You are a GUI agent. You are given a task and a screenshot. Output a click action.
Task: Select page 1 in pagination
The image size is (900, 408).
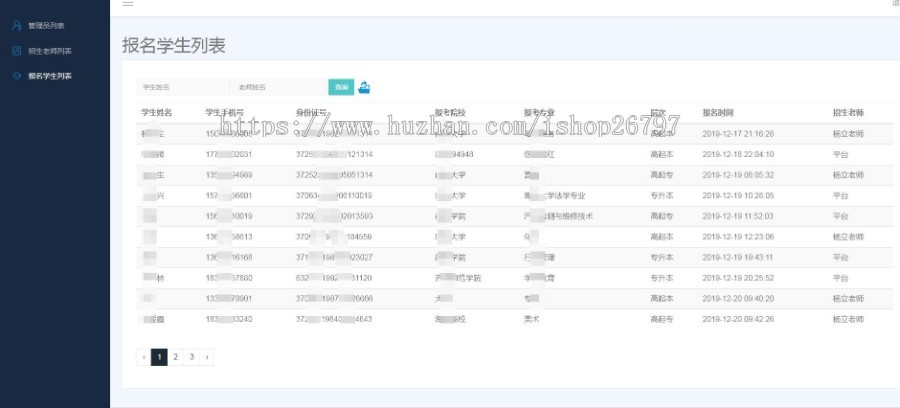point(159,357)
